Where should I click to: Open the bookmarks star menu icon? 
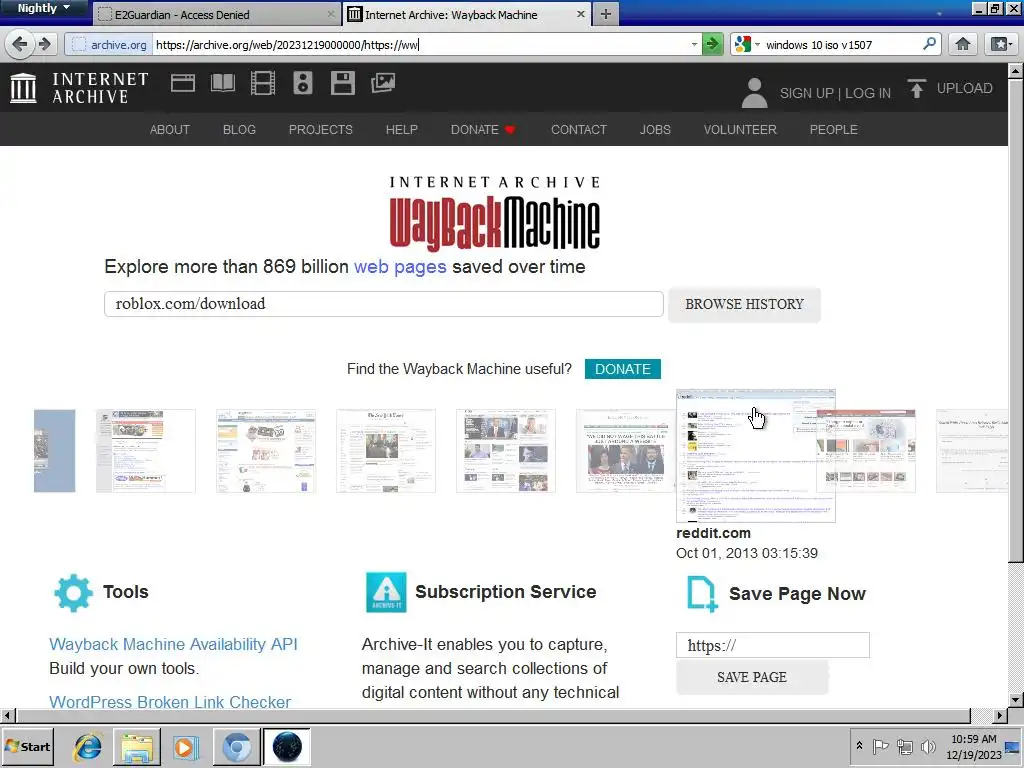tap(1001, 44)
